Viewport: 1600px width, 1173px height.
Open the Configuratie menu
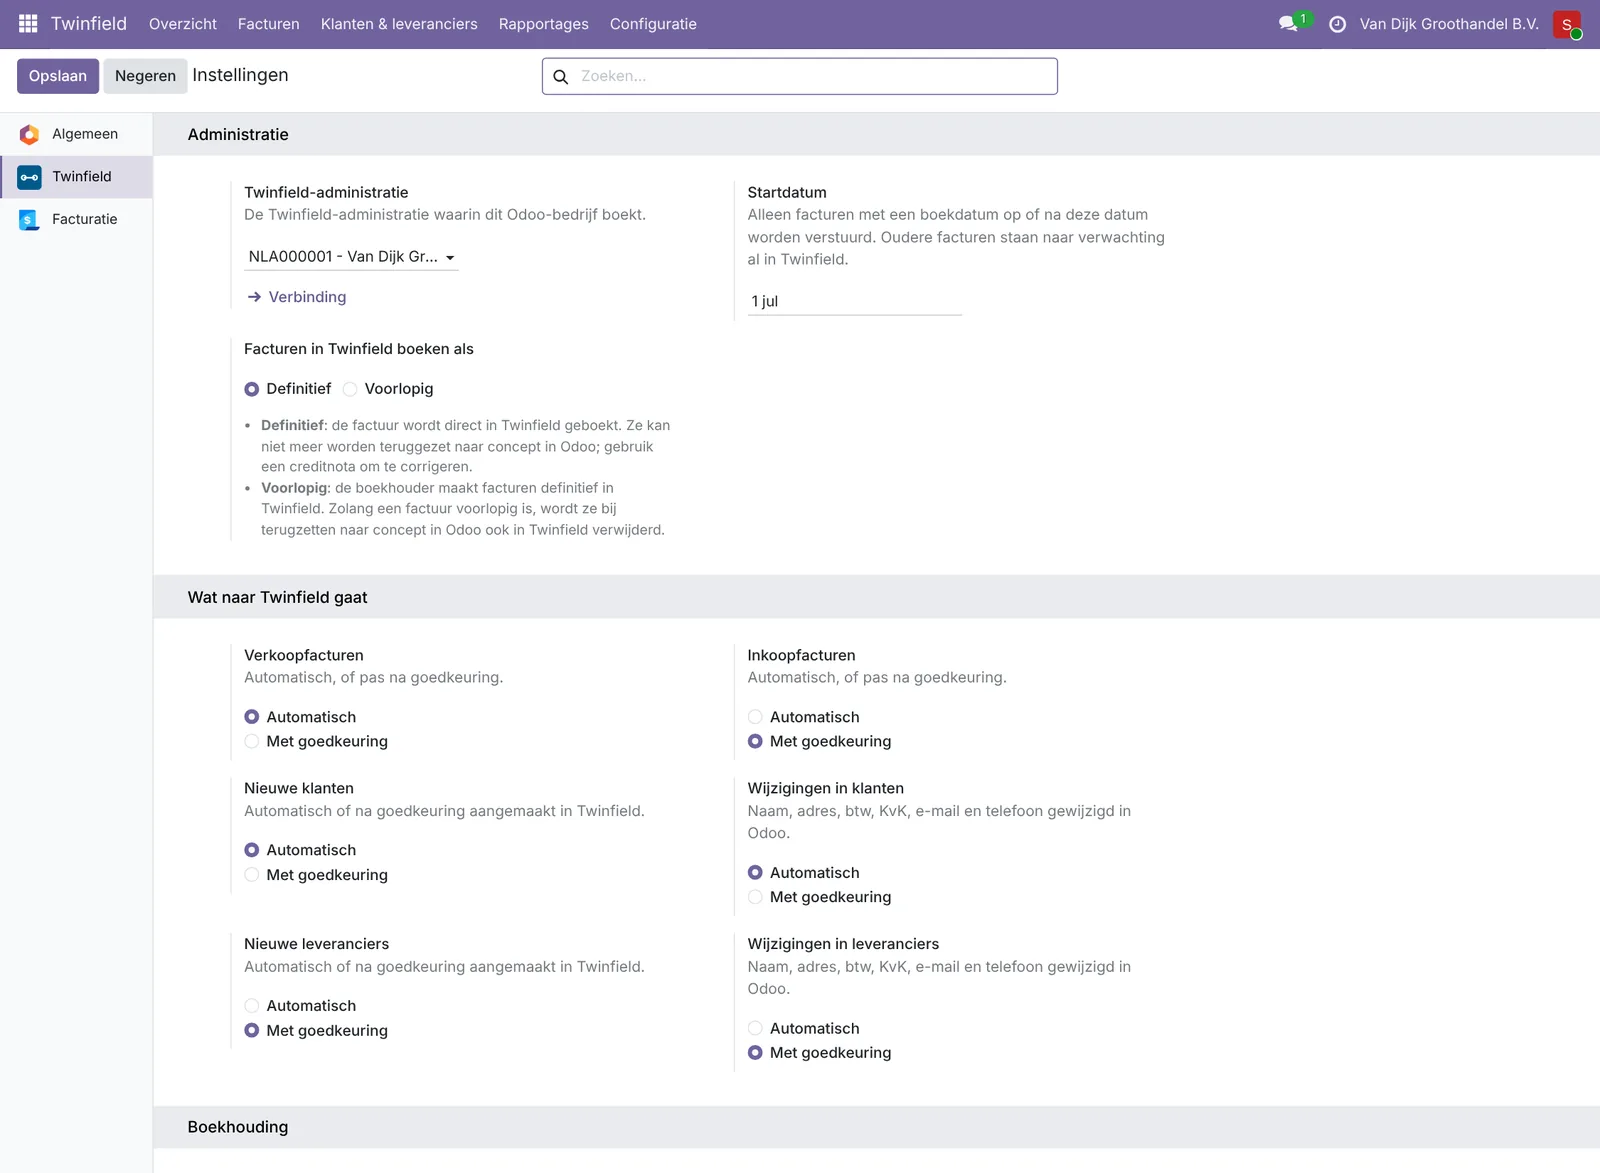(x=653, y=24)
